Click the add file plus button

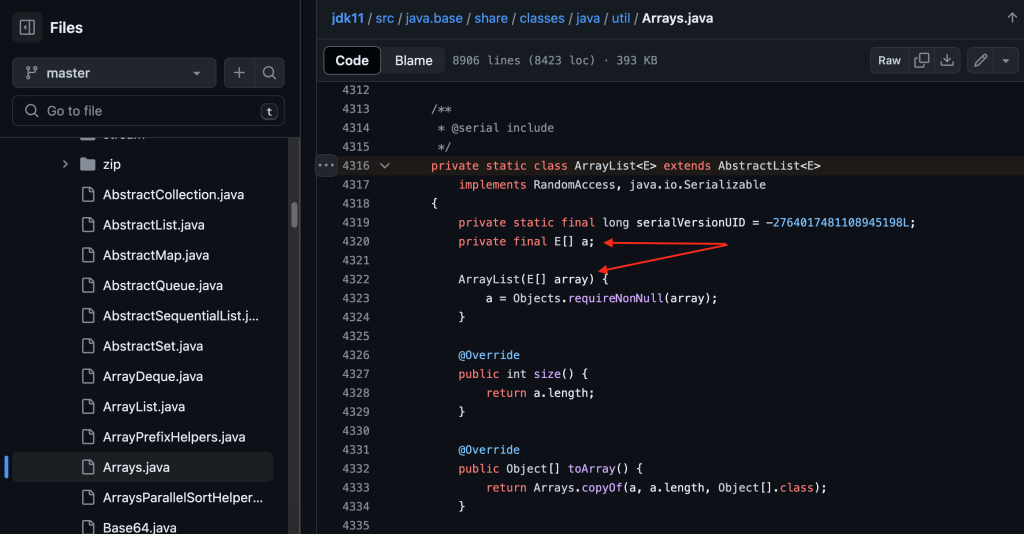point(239,72)
